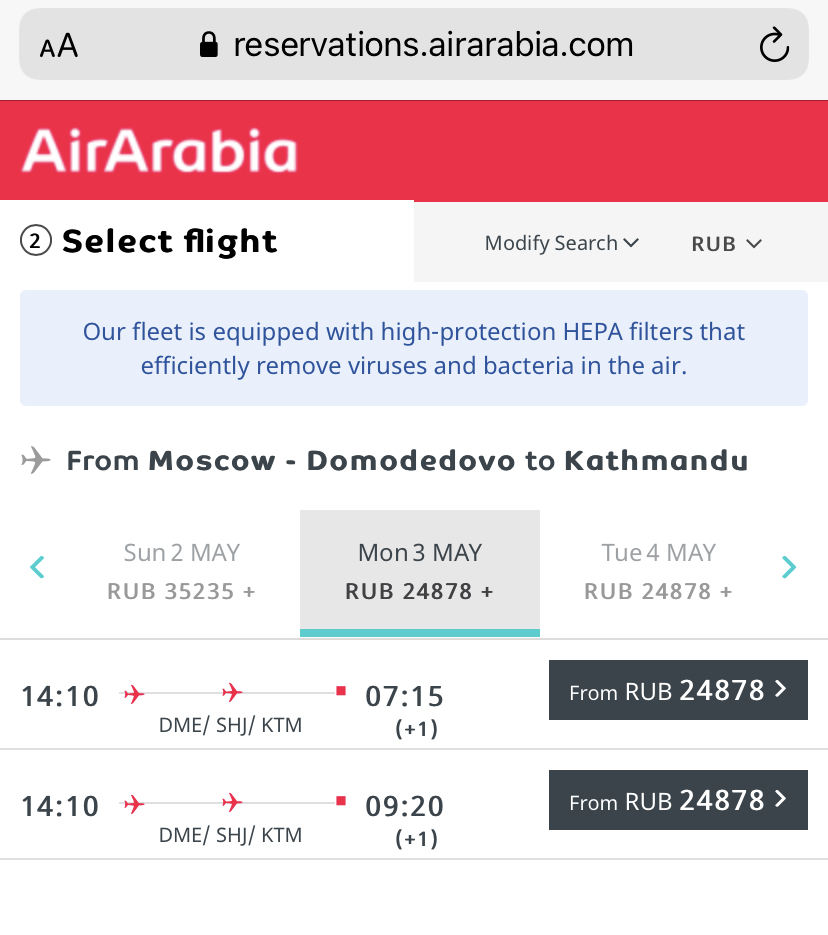The image size is (828, 935).
Task: Click the SHJ stopover plane icon, first flight
Action: (x=232, y=692)
